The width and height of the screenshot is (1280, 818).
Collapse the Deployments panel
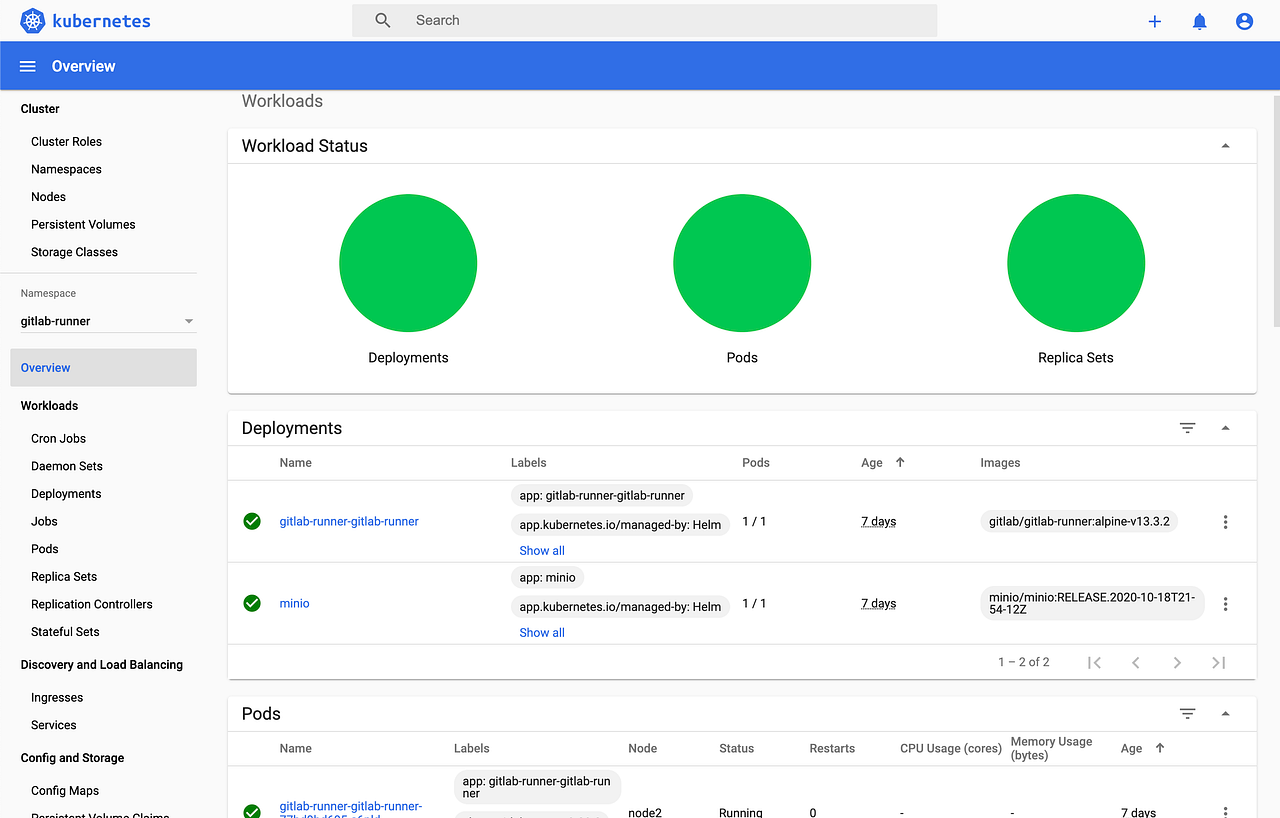[1225, 427]
